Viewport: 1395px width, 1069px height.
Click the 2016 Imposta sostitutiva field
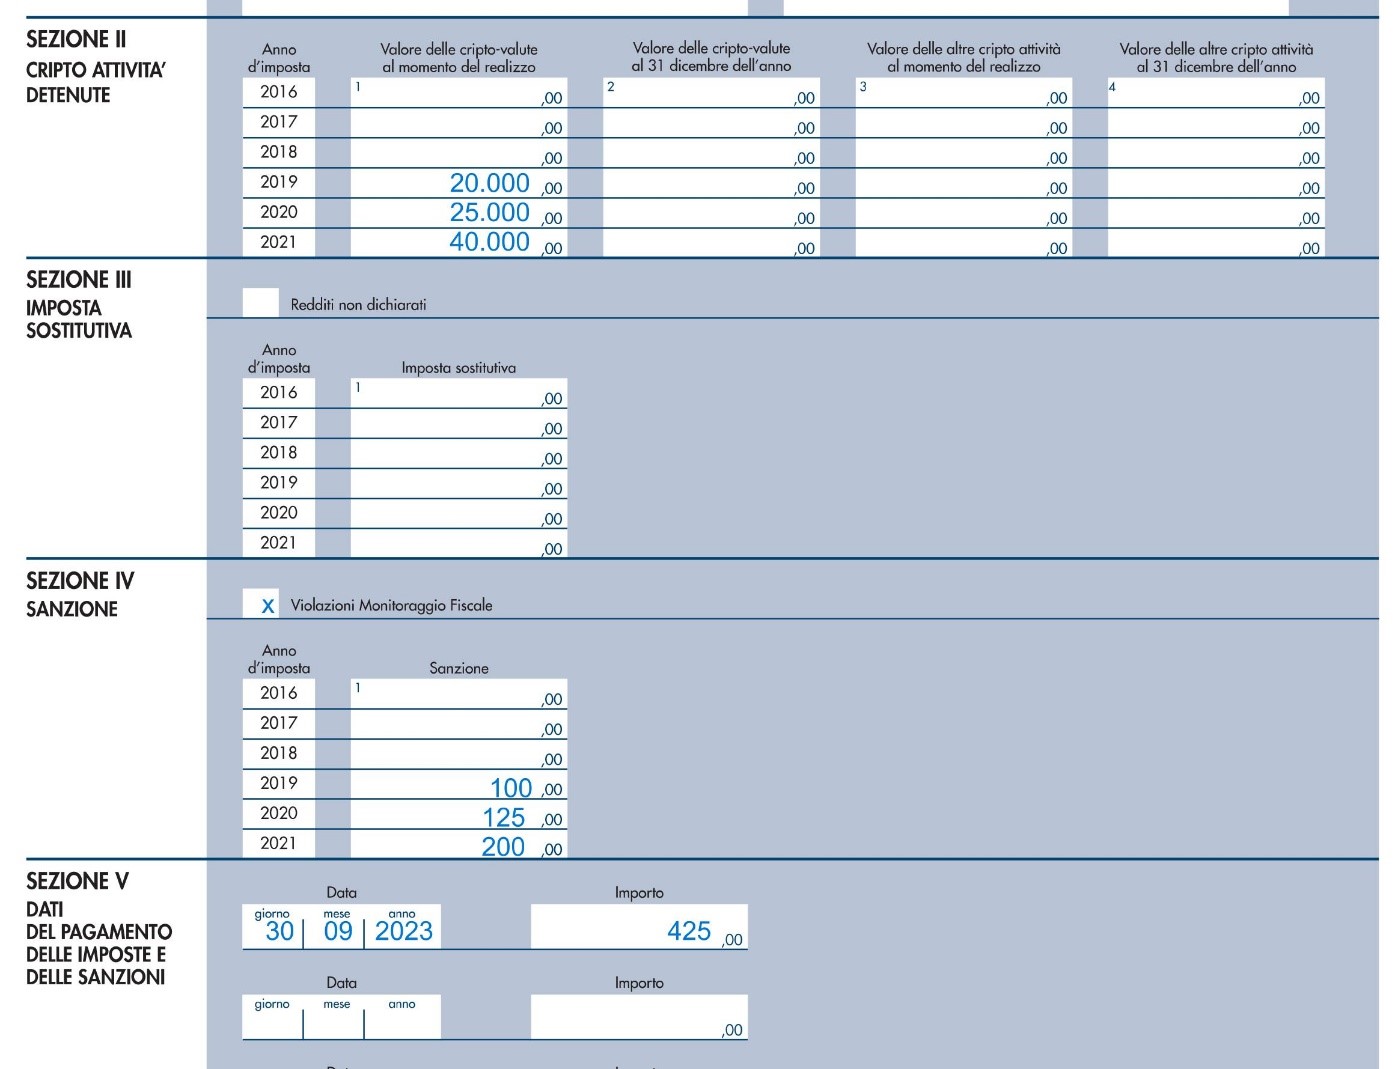[x=459, y=393]
